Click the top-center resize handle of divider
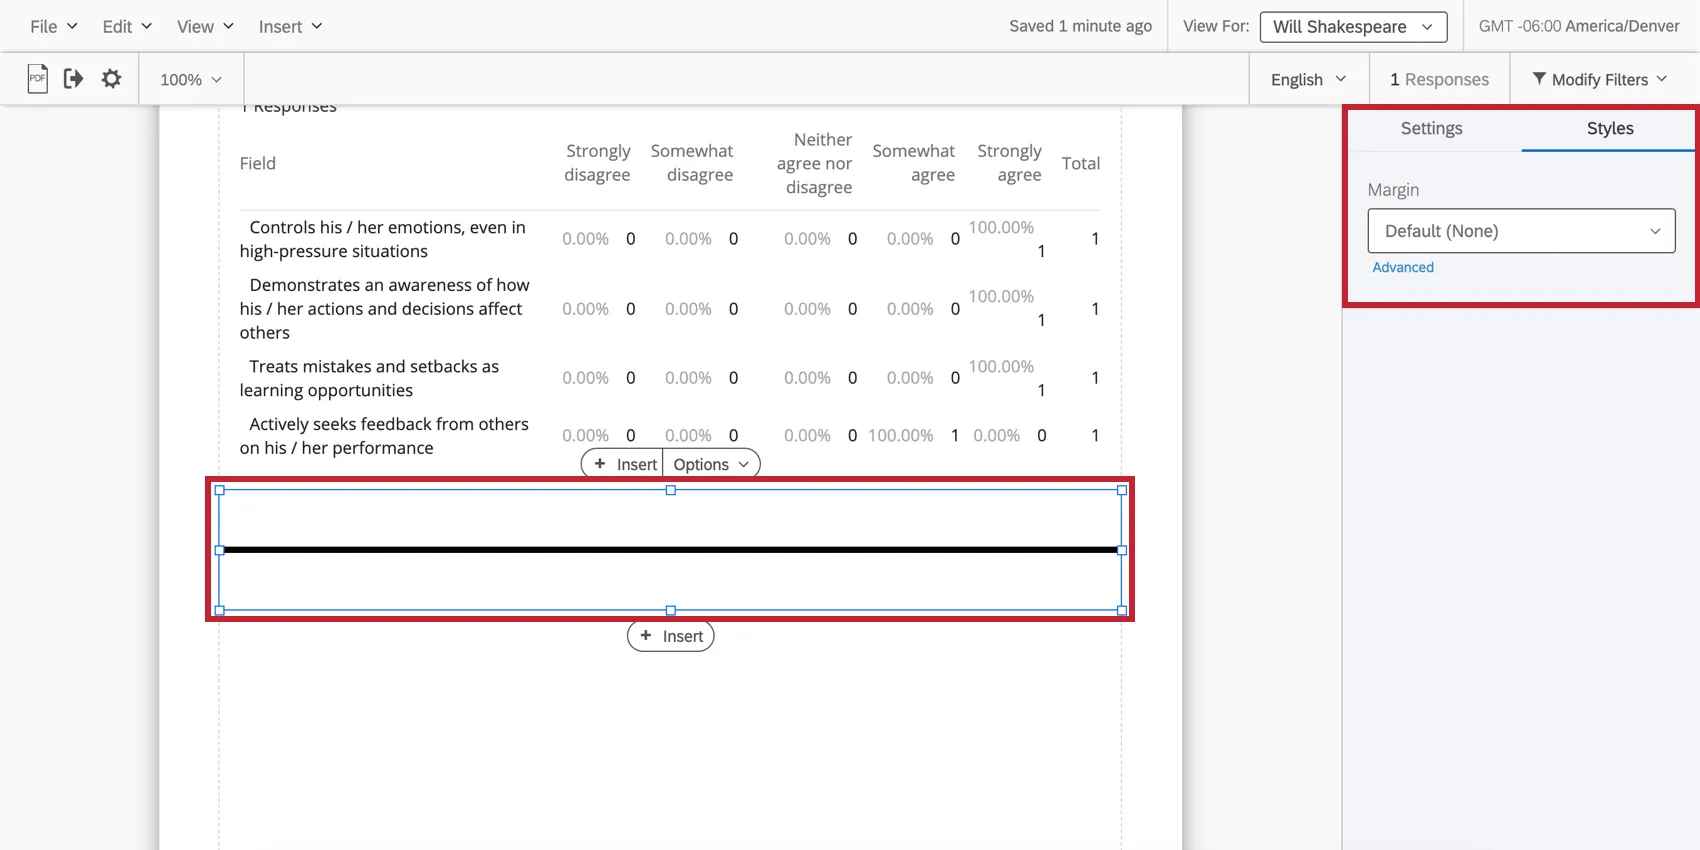 click(671, 490)
